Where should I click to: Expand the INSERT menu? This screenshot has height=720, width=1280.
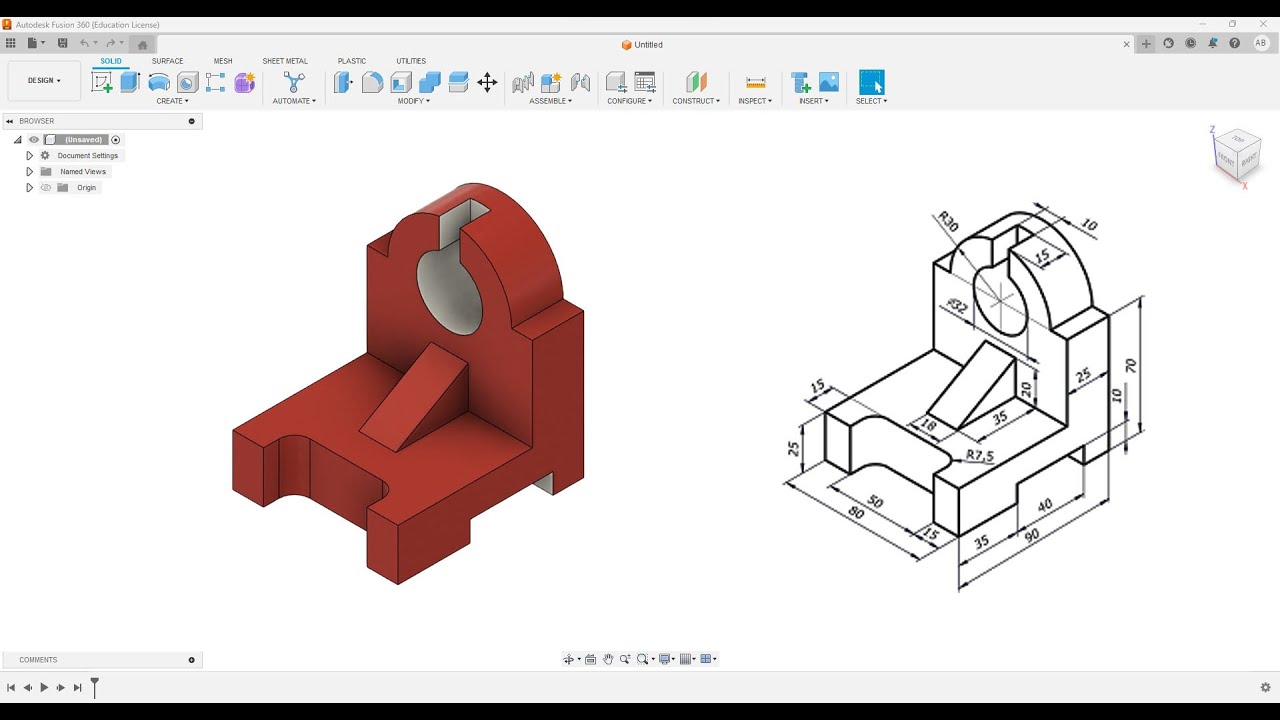pos(814,101)
